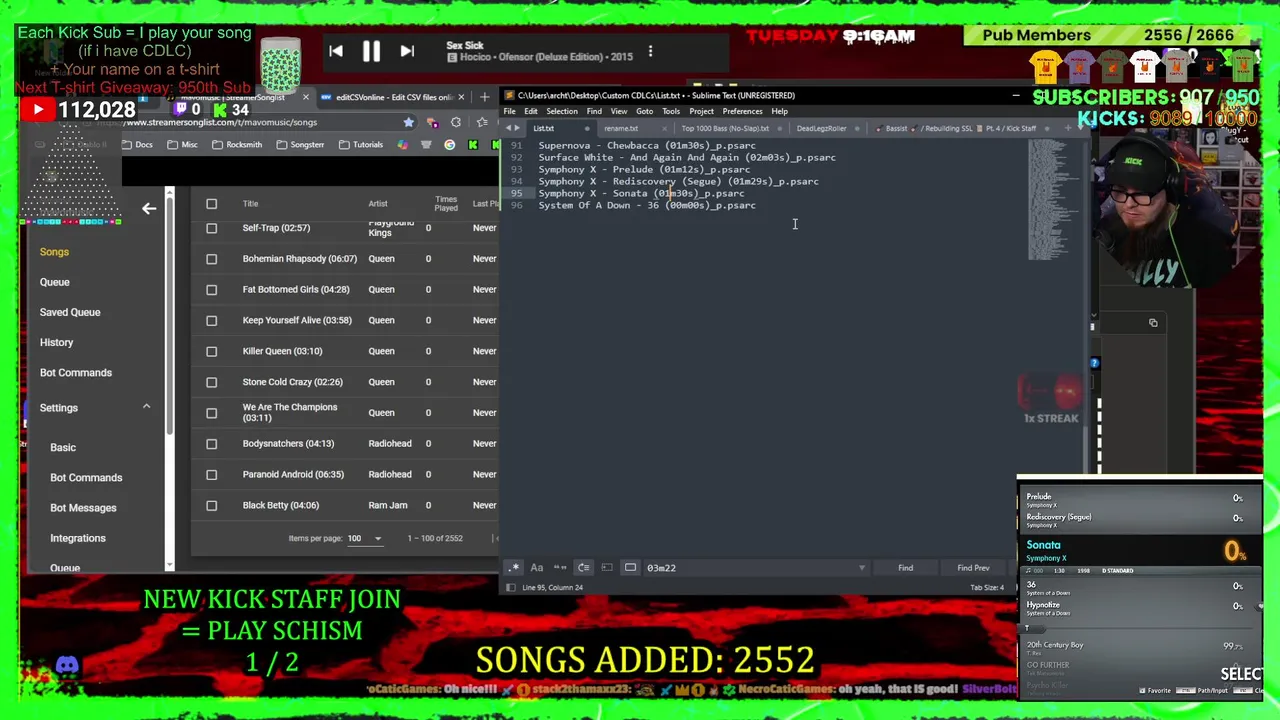The height and width of the screenshot is (720, 1280).
Task: Click line 96 System Of A Down entry
Action: click(x=647, y=205)
